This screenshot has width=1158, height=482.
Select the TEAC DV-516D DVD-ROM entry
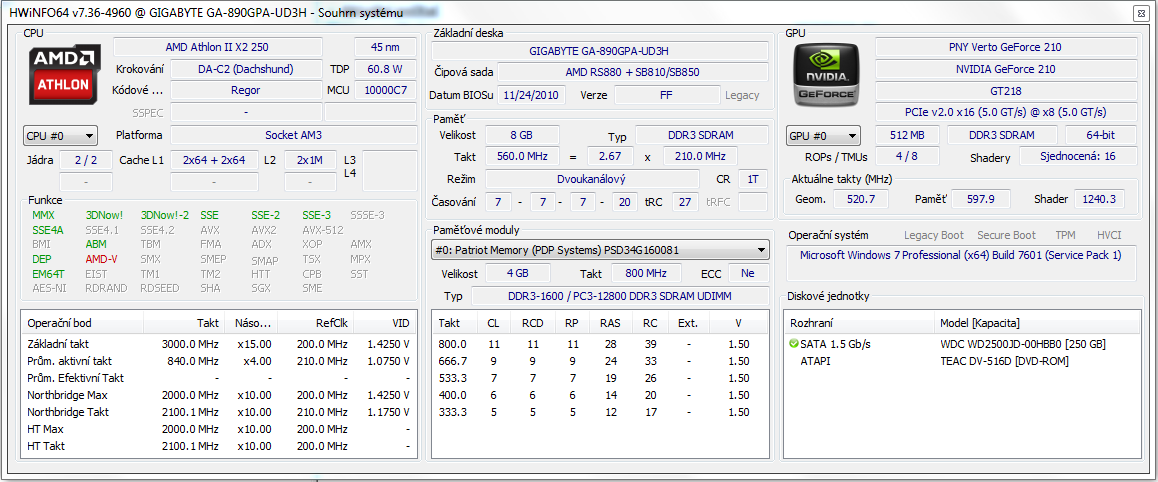(1004, 361)
